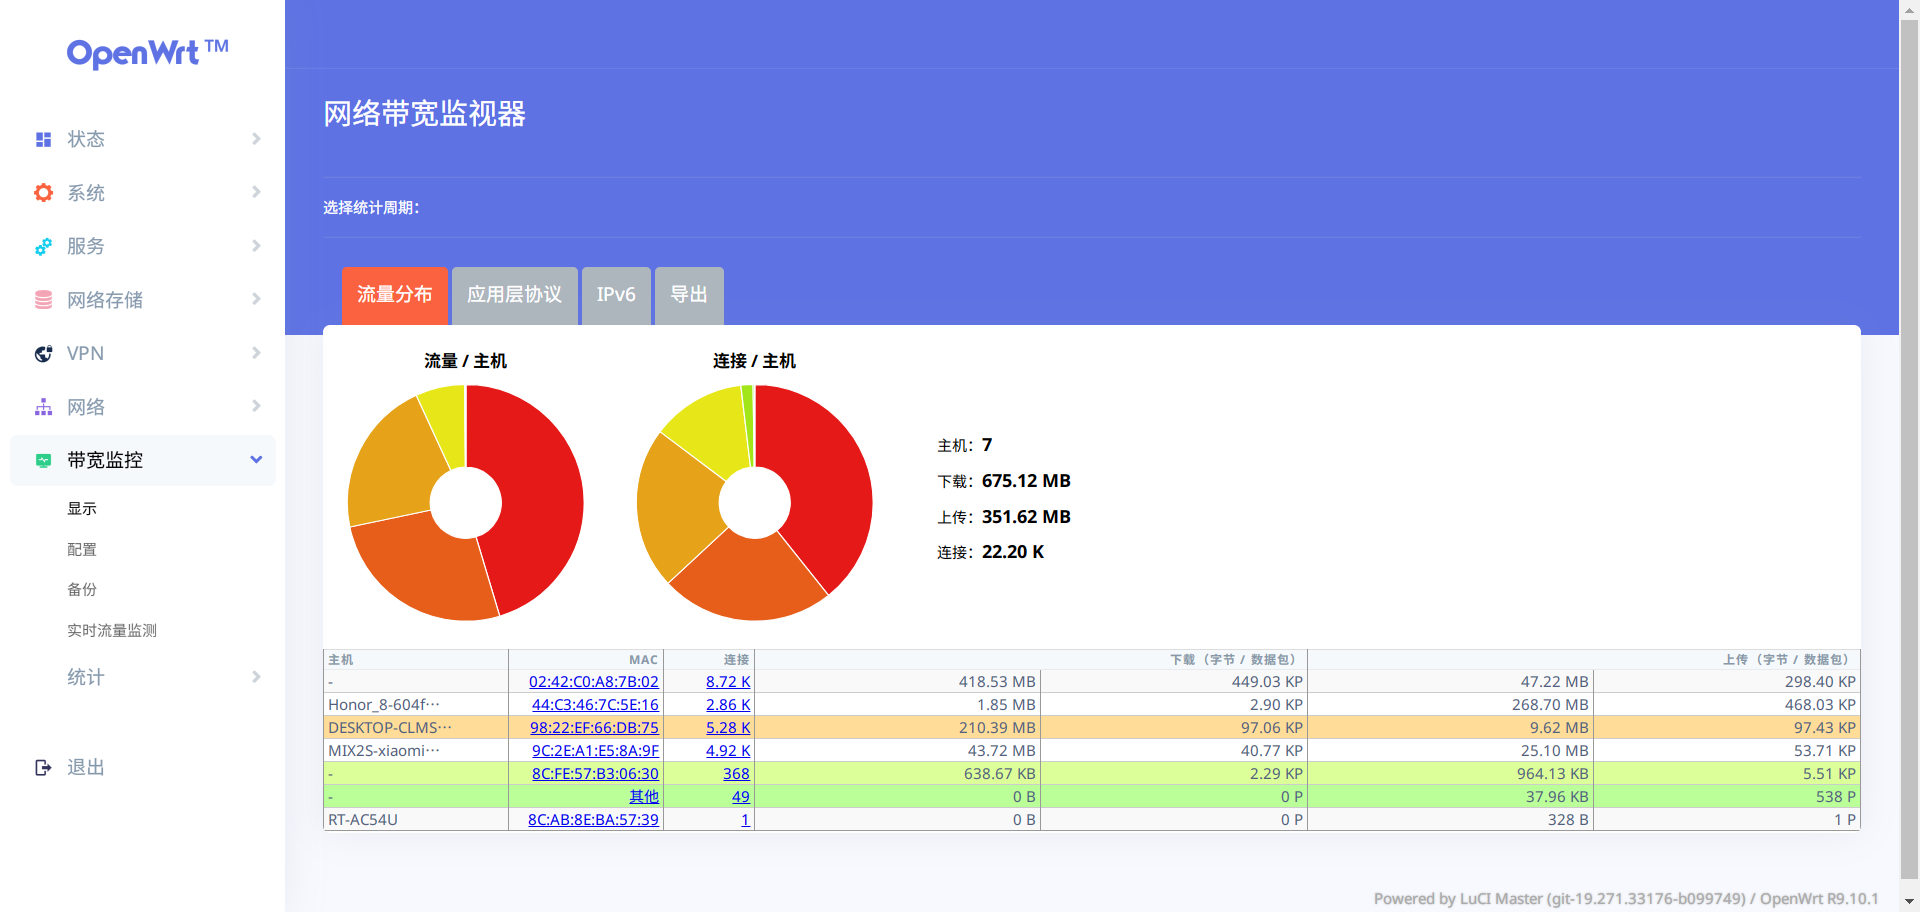Expand the 状态 sidebar section
1920x912 pixels.
click(256, 139)
